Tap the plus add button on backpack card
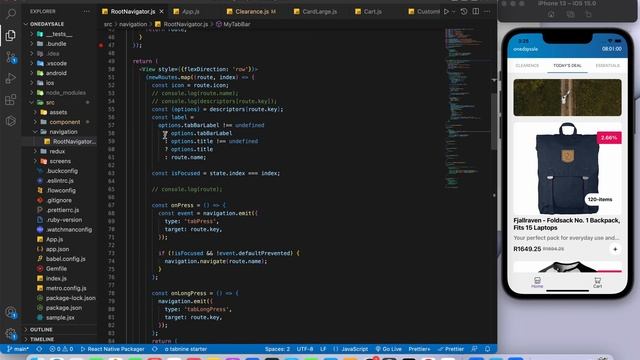 pyautogui.click(x=615, y=249)
